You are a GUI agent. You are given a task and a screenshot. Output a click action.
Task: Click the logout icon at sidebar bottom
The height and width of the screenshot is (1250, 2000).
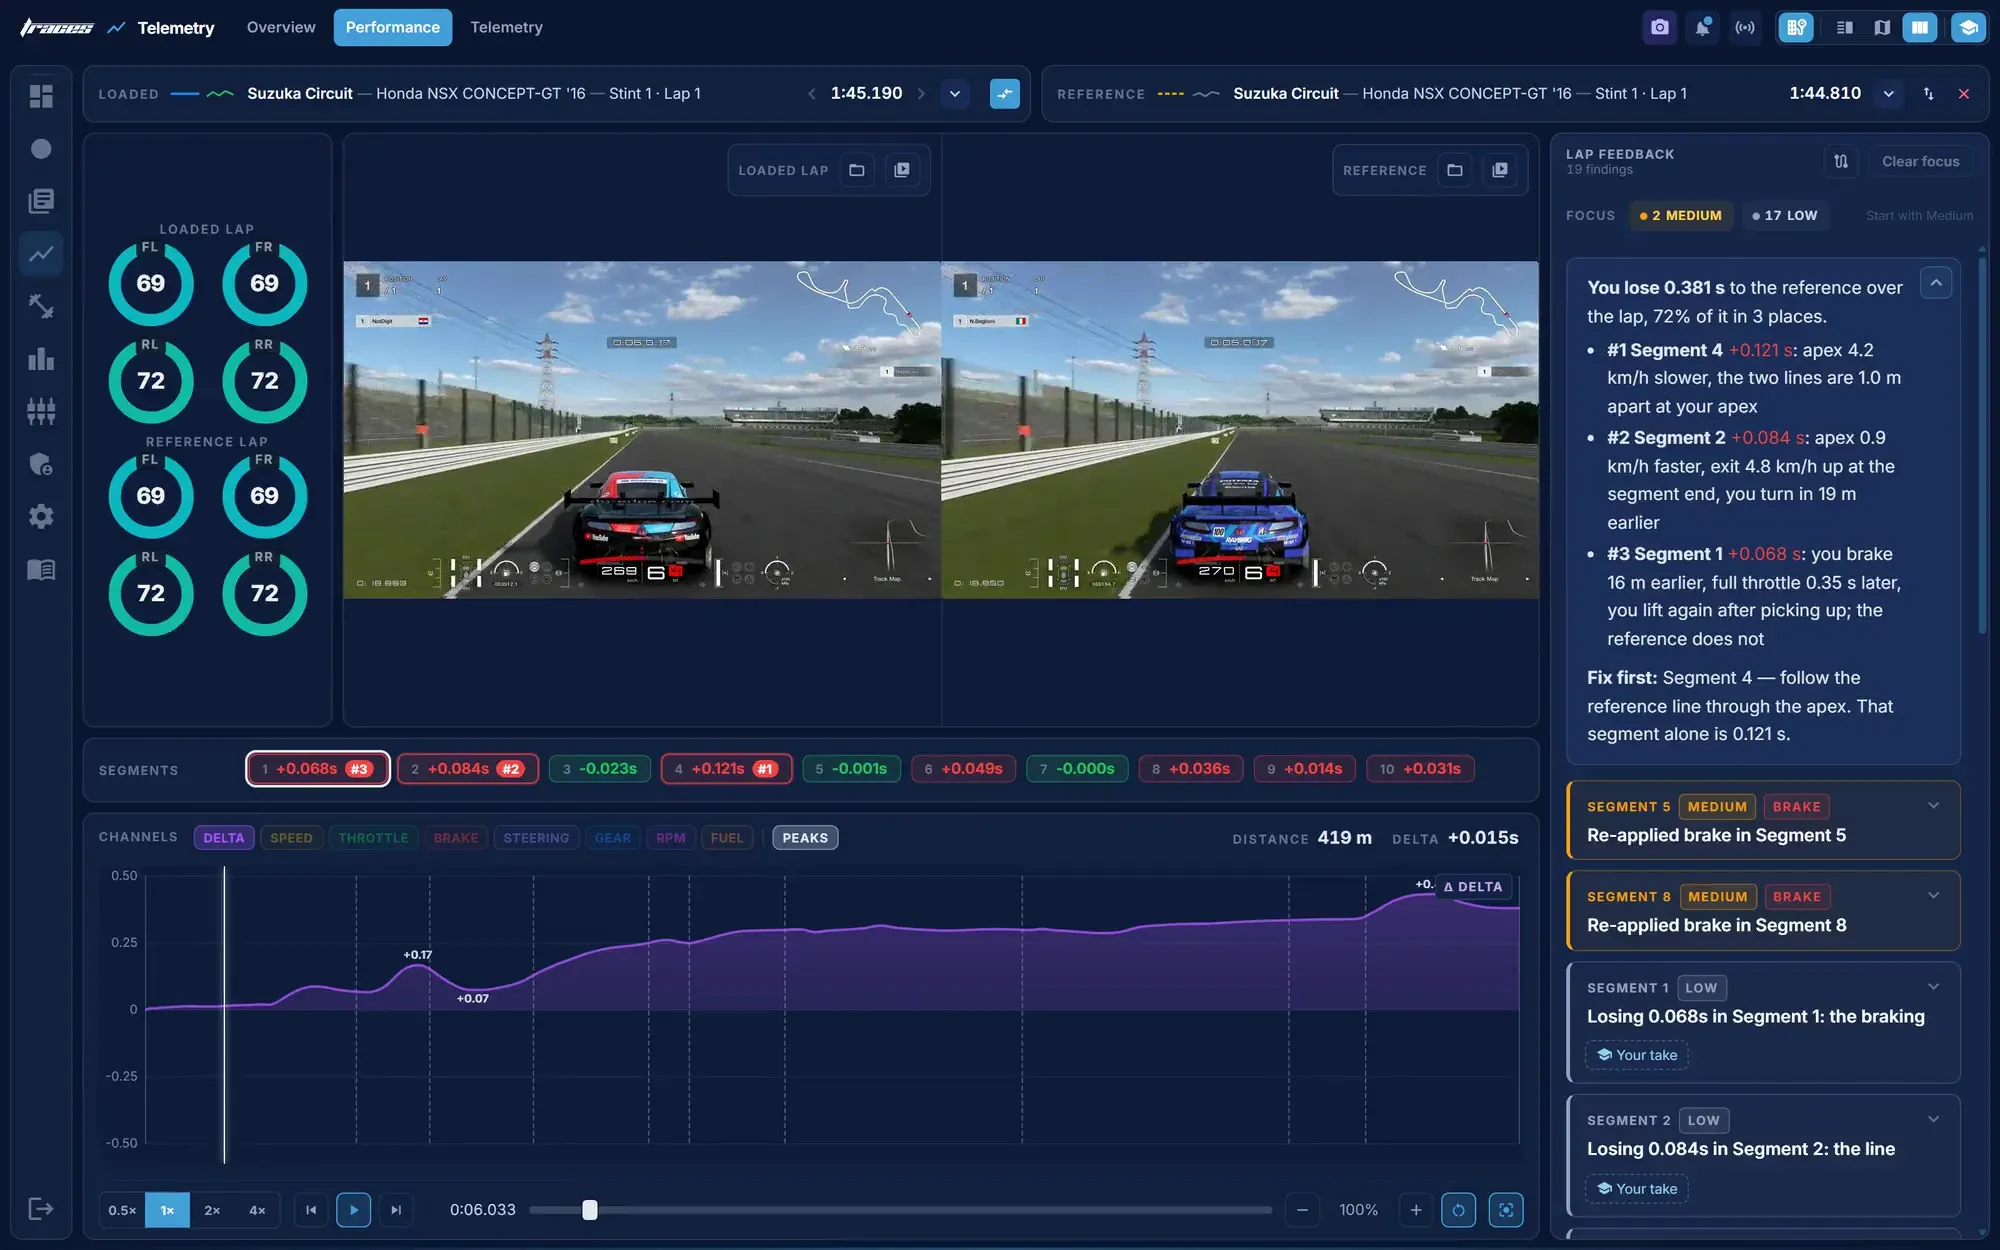coord(41,1209)
